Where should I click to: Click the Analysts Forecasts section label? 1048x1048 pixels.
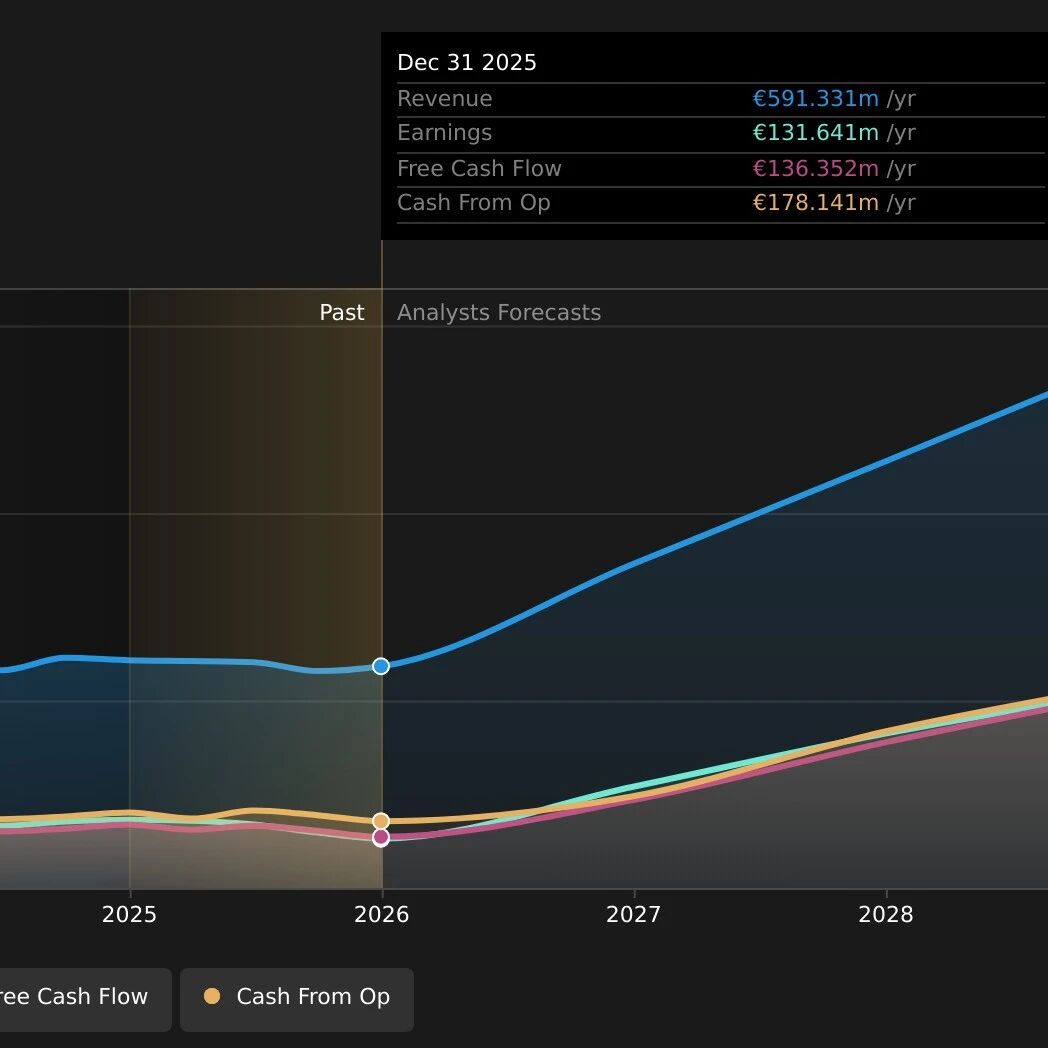[499, 313]
